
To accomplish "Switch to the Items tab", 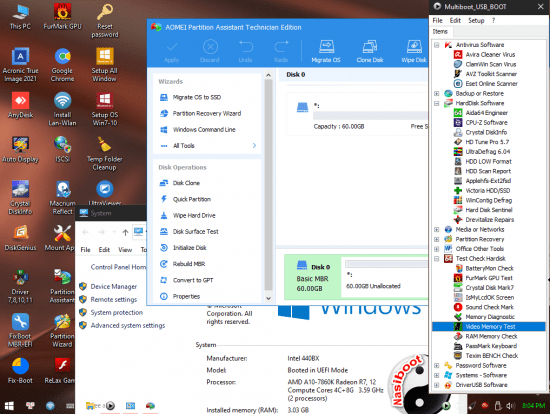I will point(440,32).
